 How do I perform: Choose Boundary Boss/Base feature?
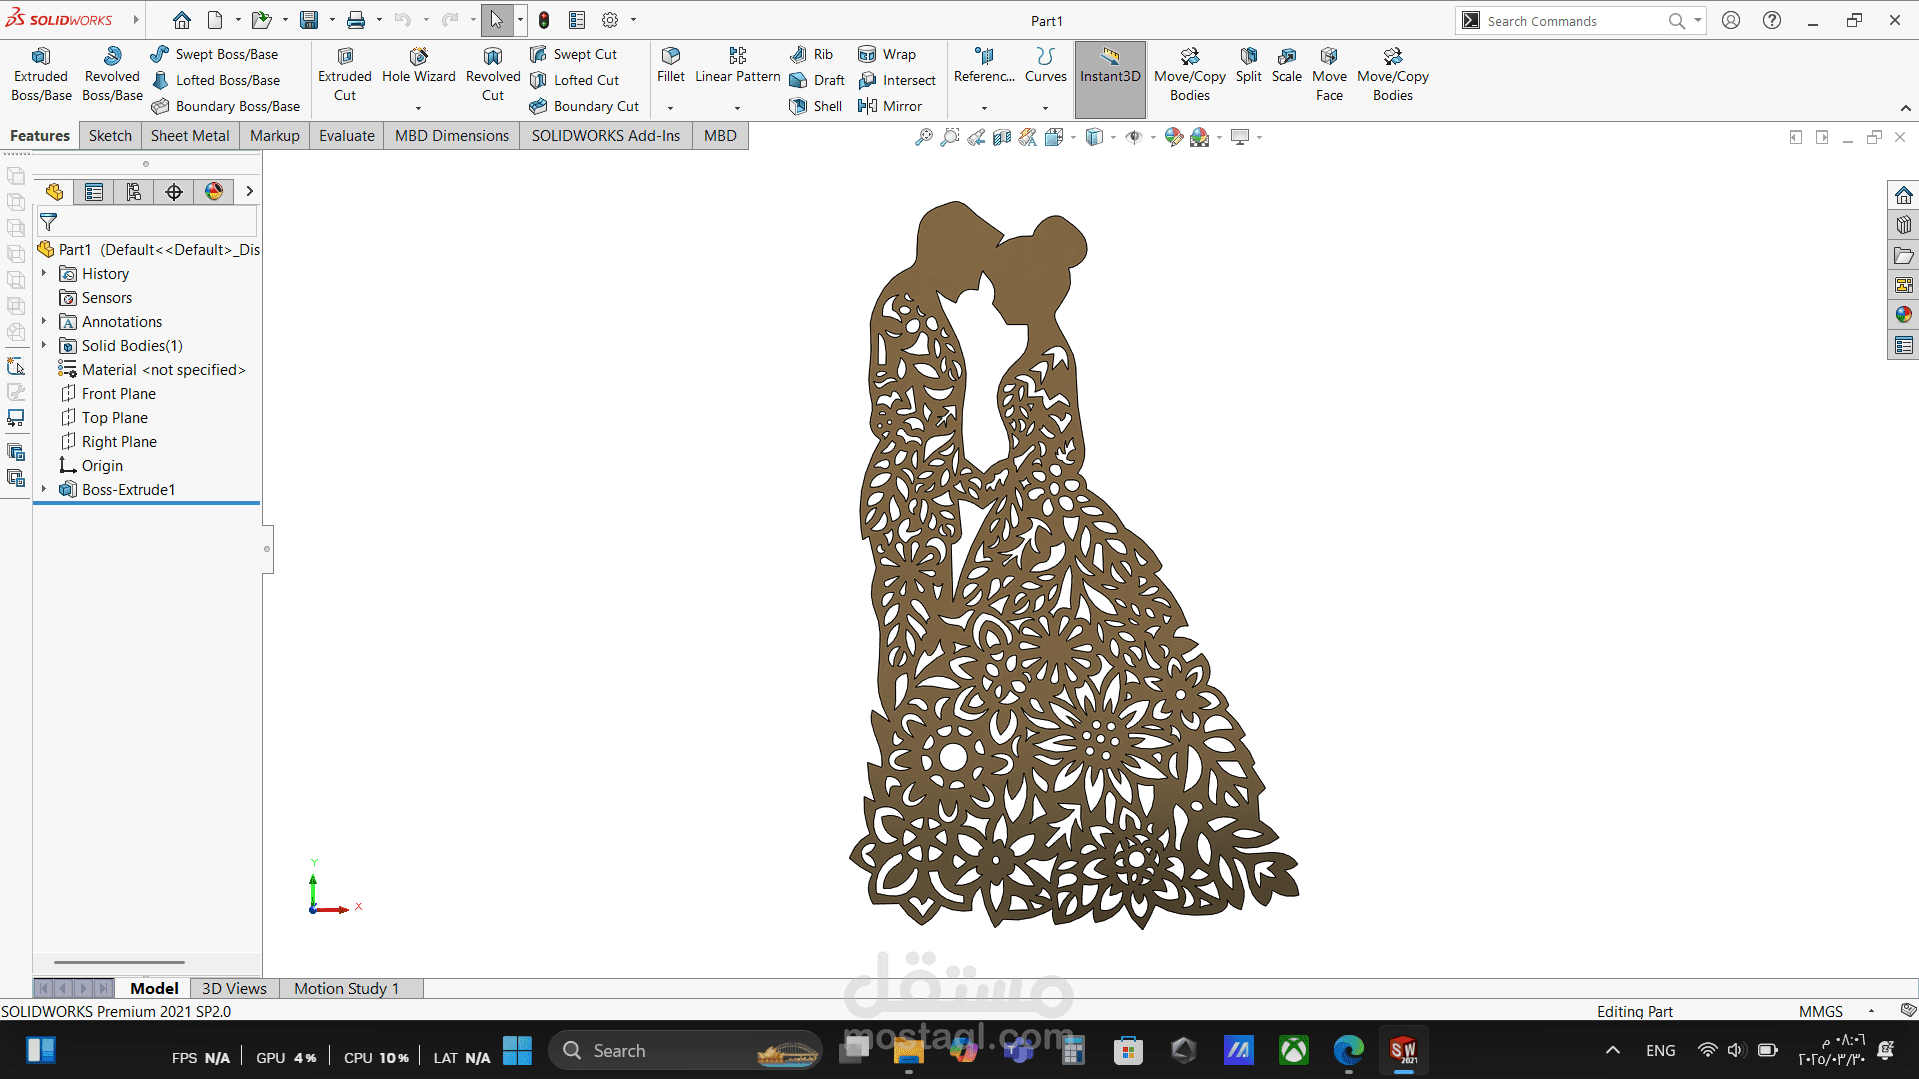226,106
